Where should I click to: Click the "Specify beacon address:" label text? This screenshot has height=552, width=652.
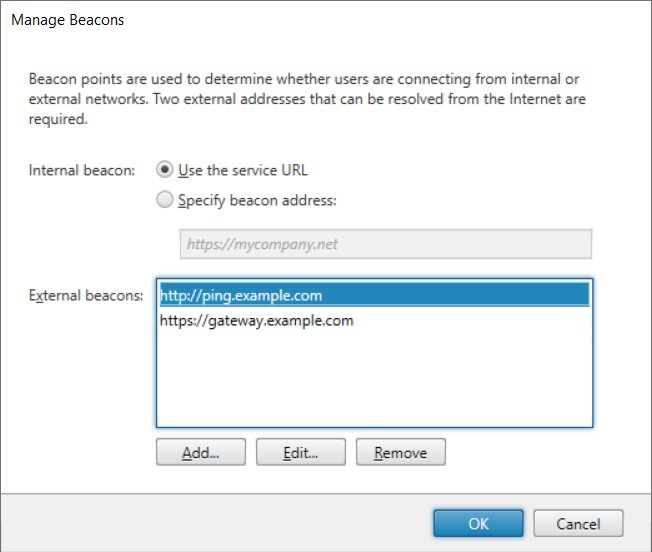(x=257, y=200)
